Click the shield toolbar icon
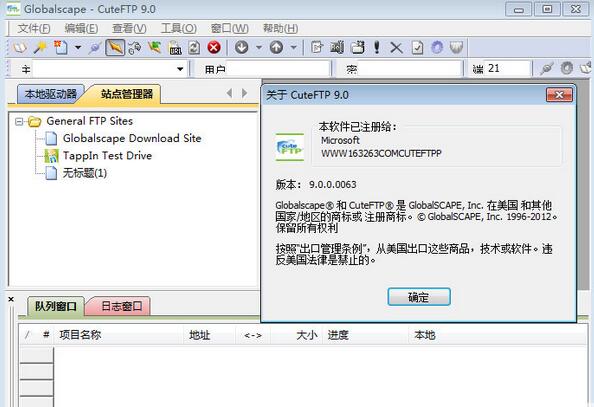 click(456, 48)
